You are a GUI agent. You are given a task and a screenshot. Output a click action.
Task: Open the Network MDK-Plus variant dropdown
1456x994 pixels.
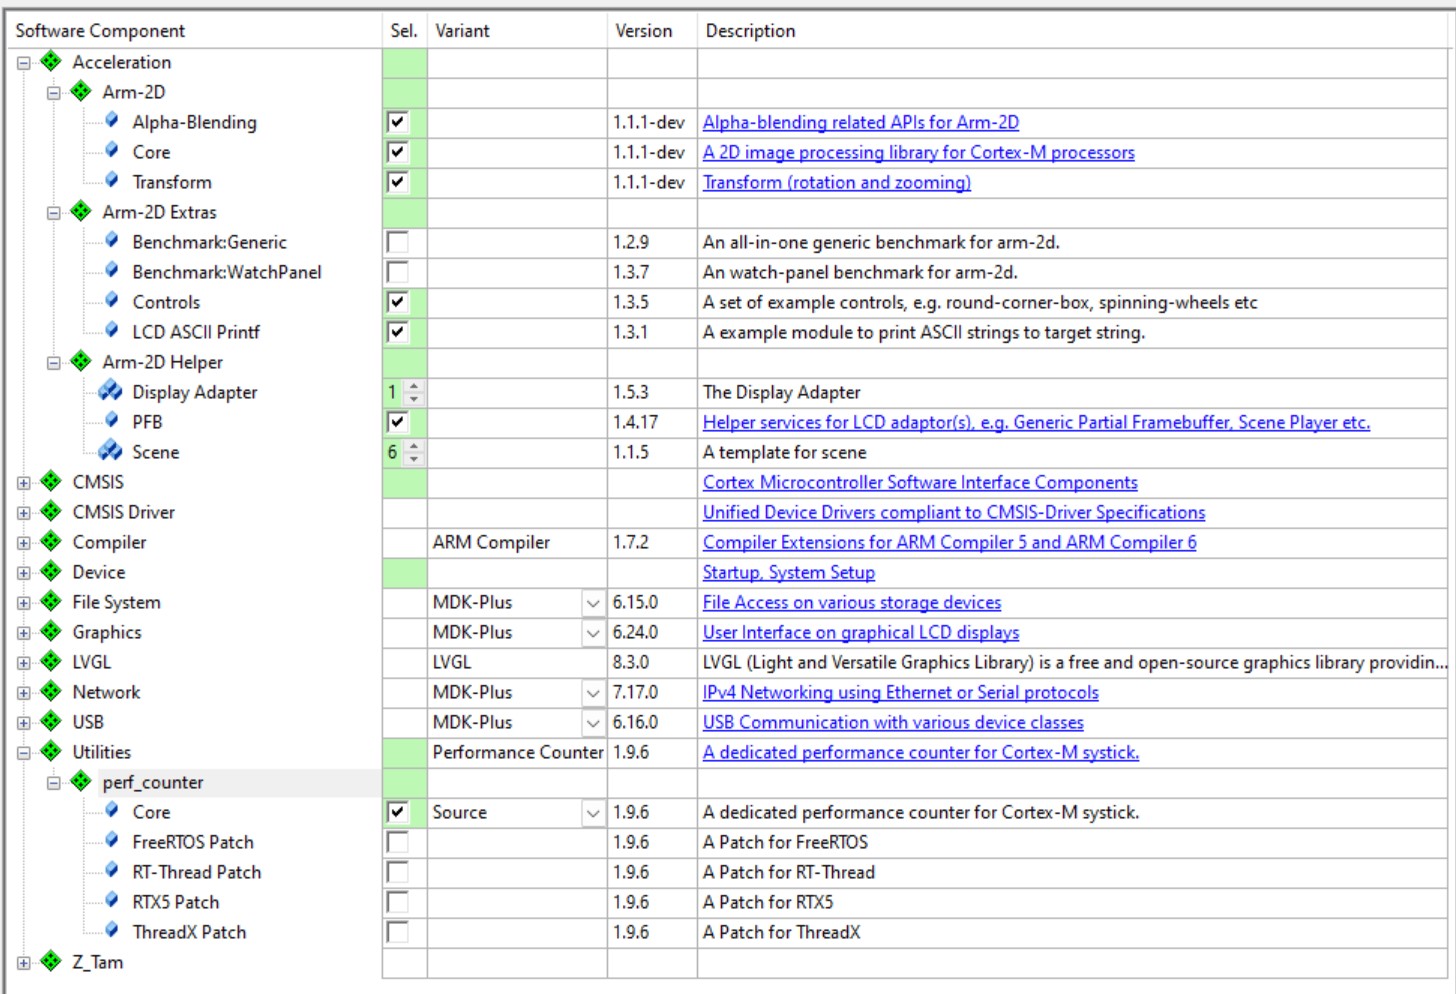(593, 693)
